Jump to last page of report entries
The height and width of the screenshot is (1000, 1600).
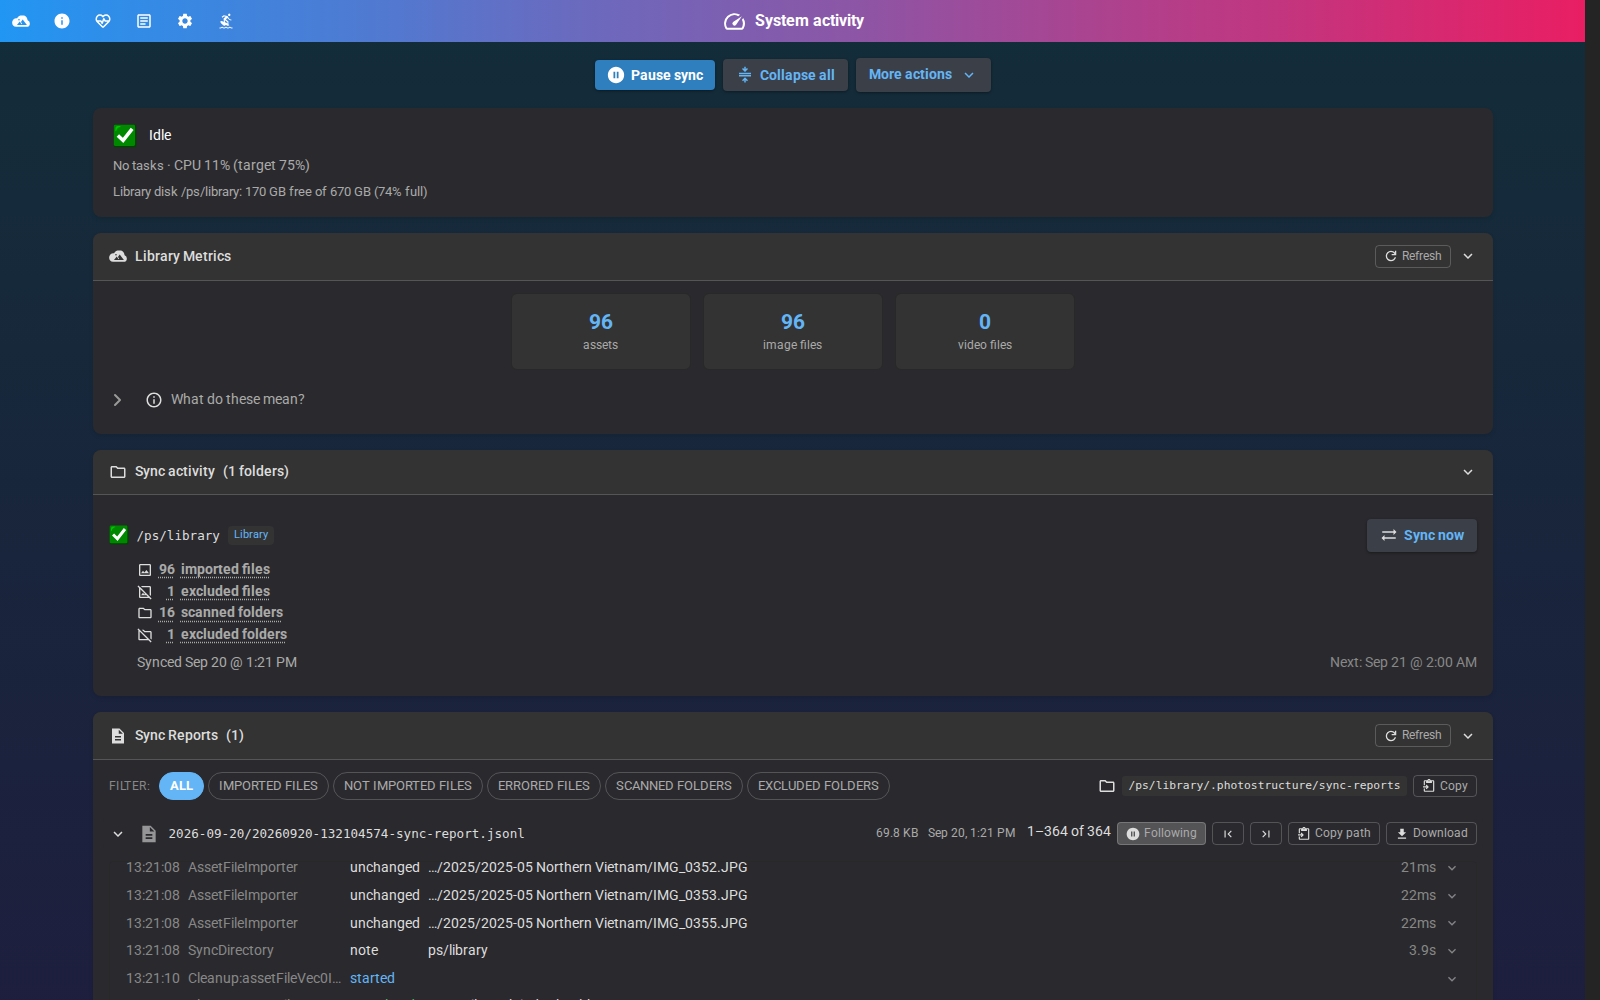1266,833
